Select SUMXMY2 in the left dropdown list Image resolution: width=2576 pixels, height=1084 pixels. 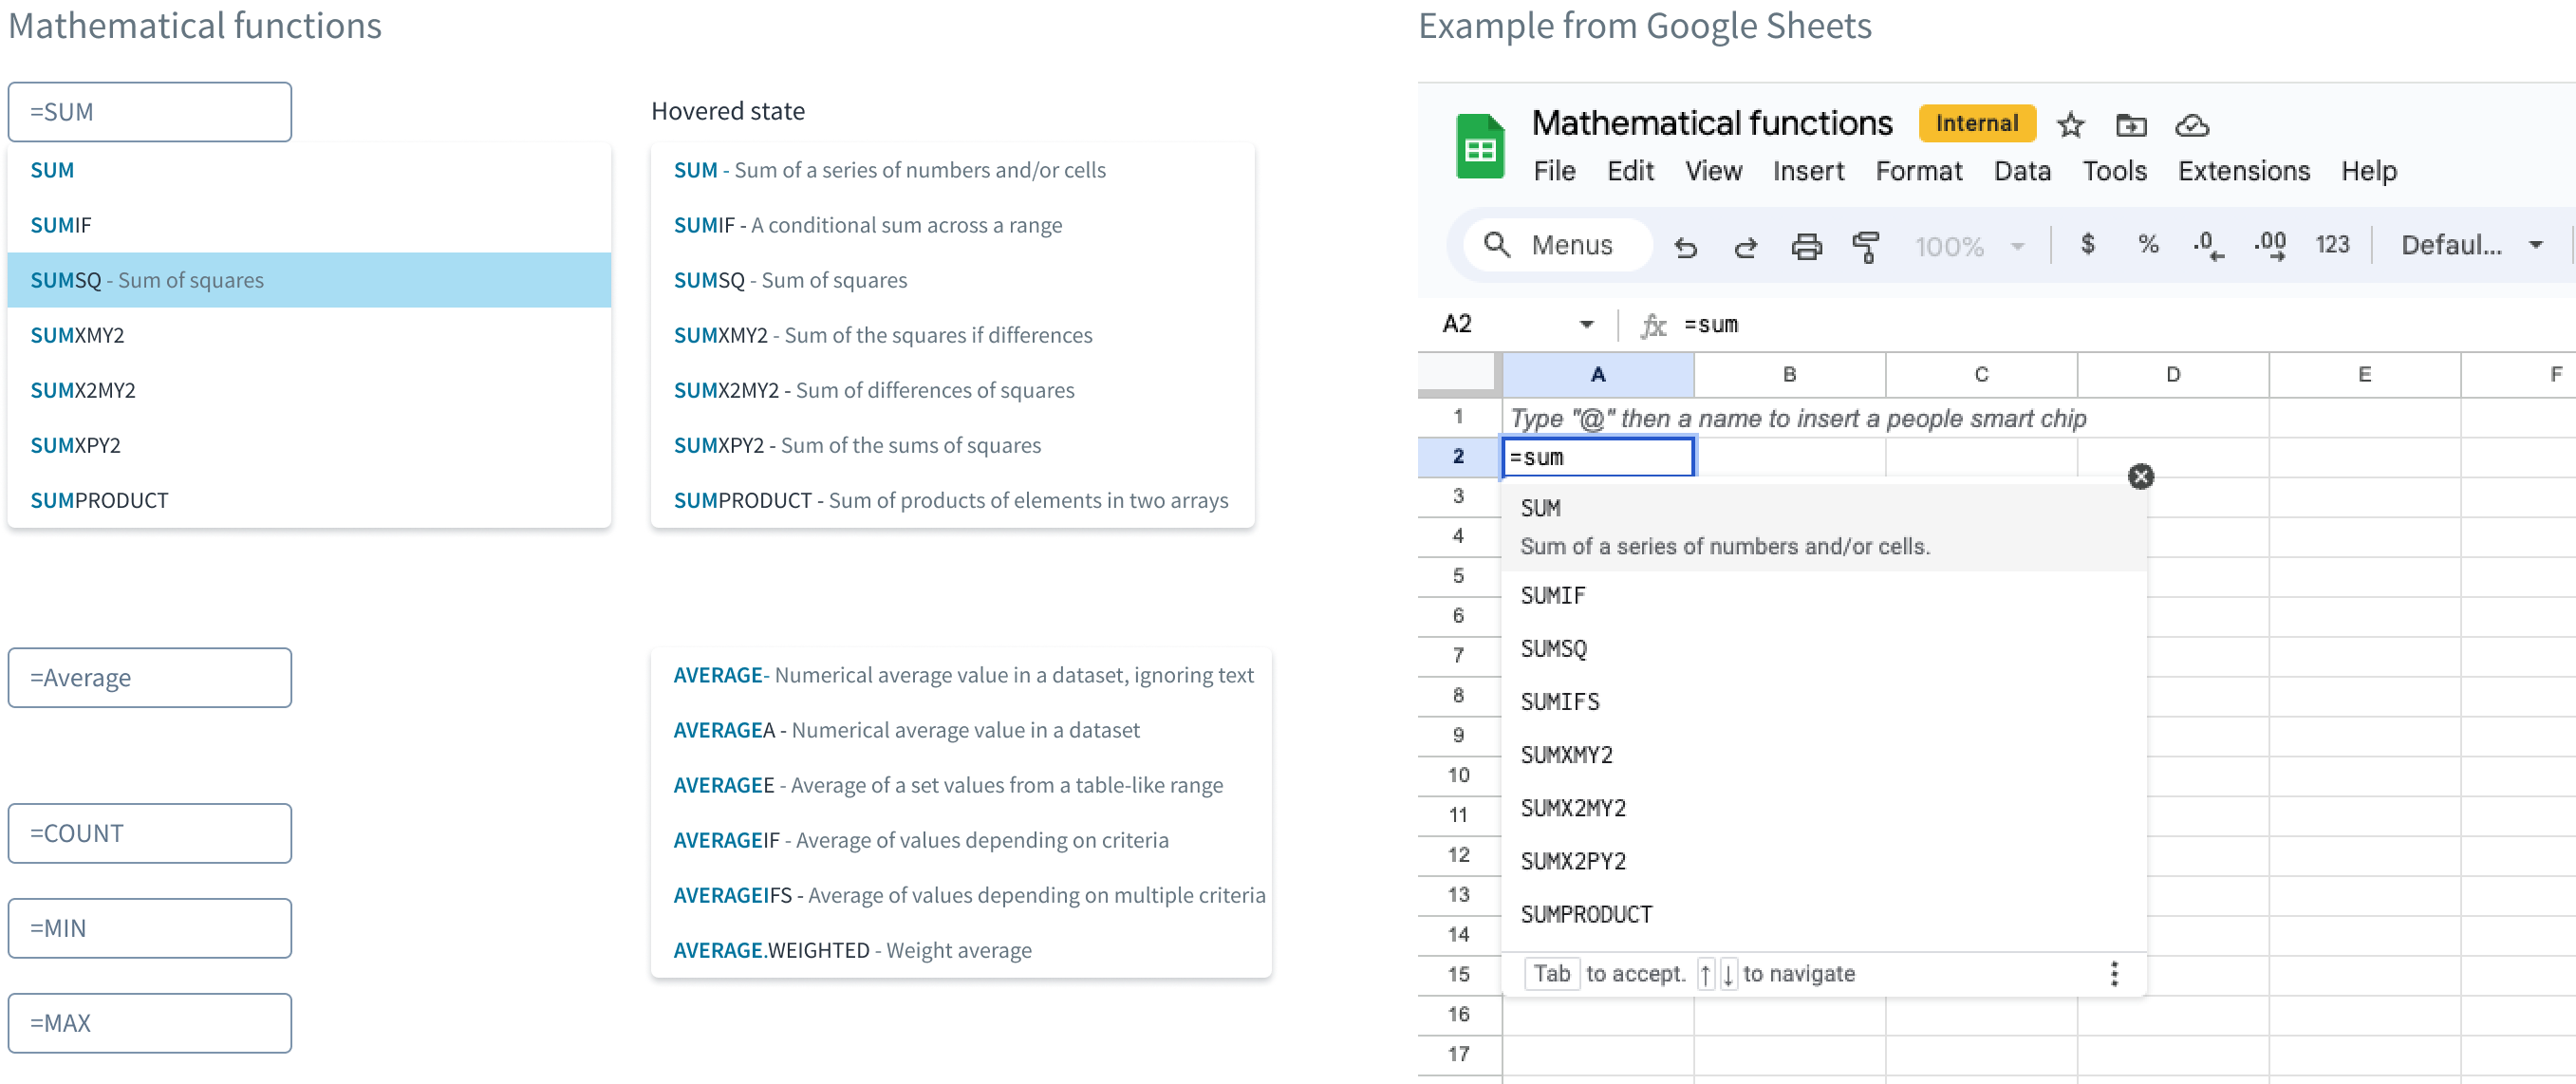[x=309, y=335]
